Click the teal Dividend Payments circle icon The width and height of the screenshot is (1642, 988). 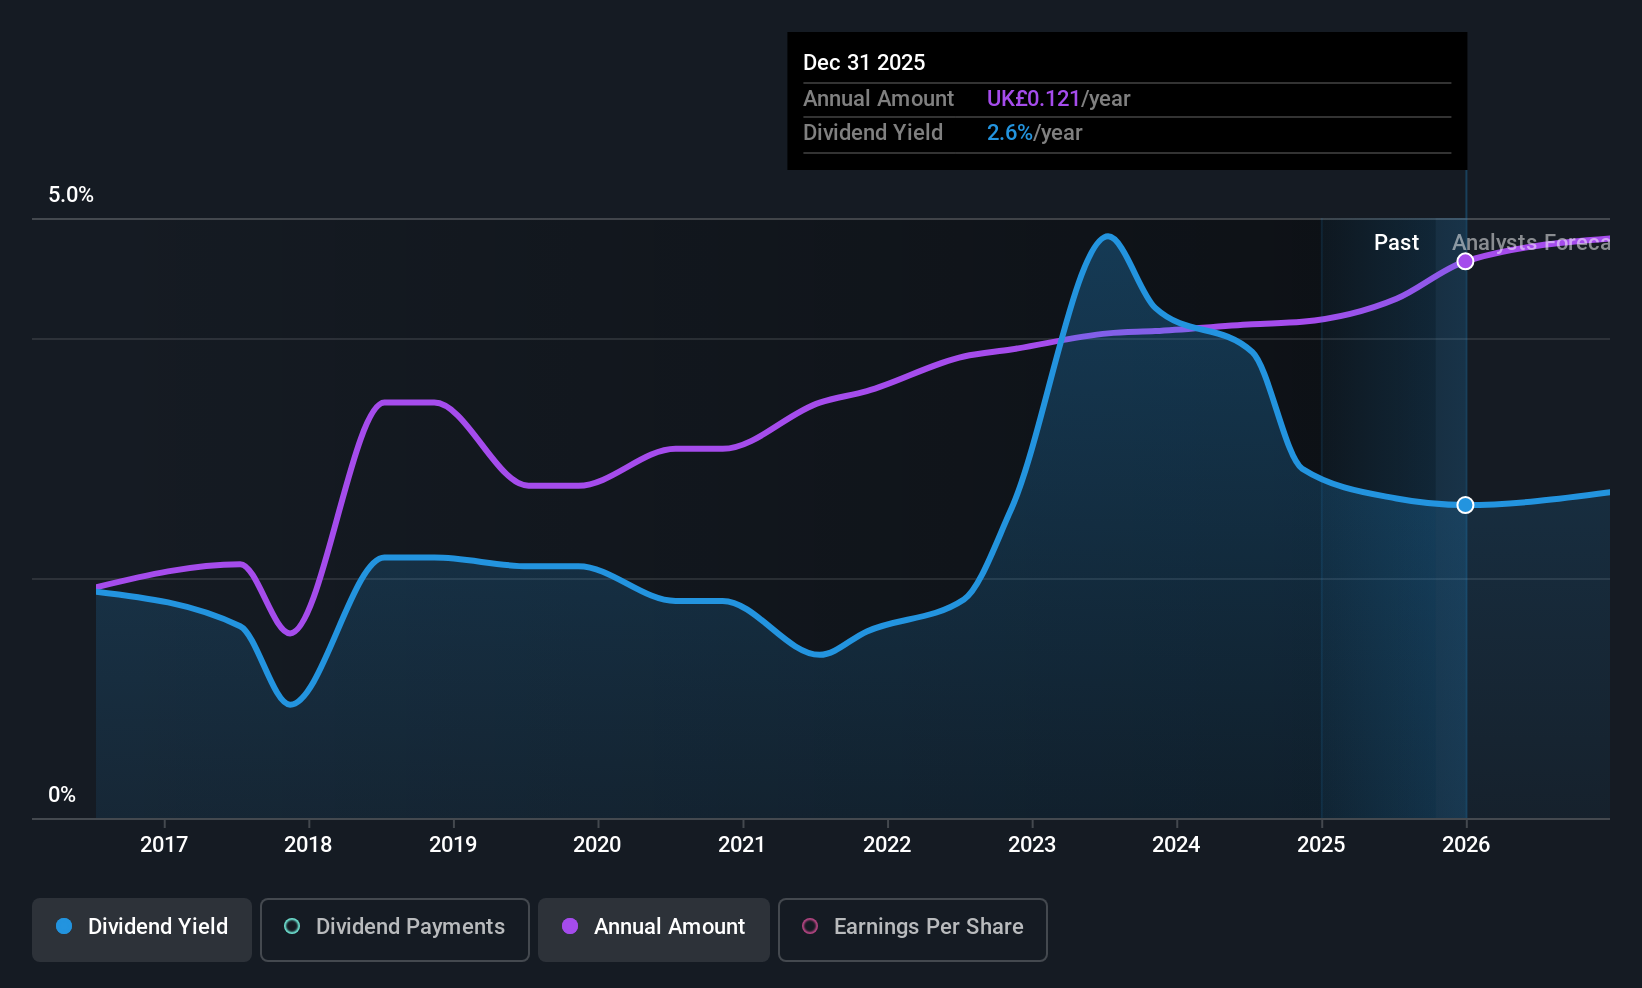click(292, 926)
